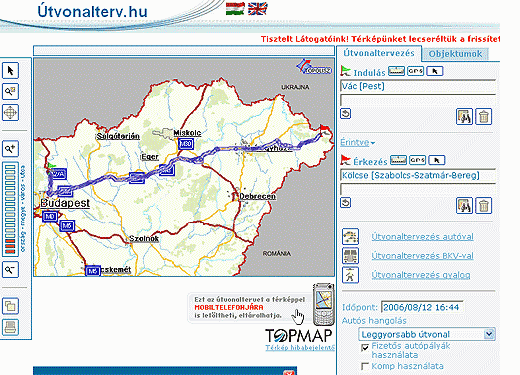Viewport: 520px width, 375px height.
Task: Reset departure field with undo arrow icon
Action: tap(346, 114)
